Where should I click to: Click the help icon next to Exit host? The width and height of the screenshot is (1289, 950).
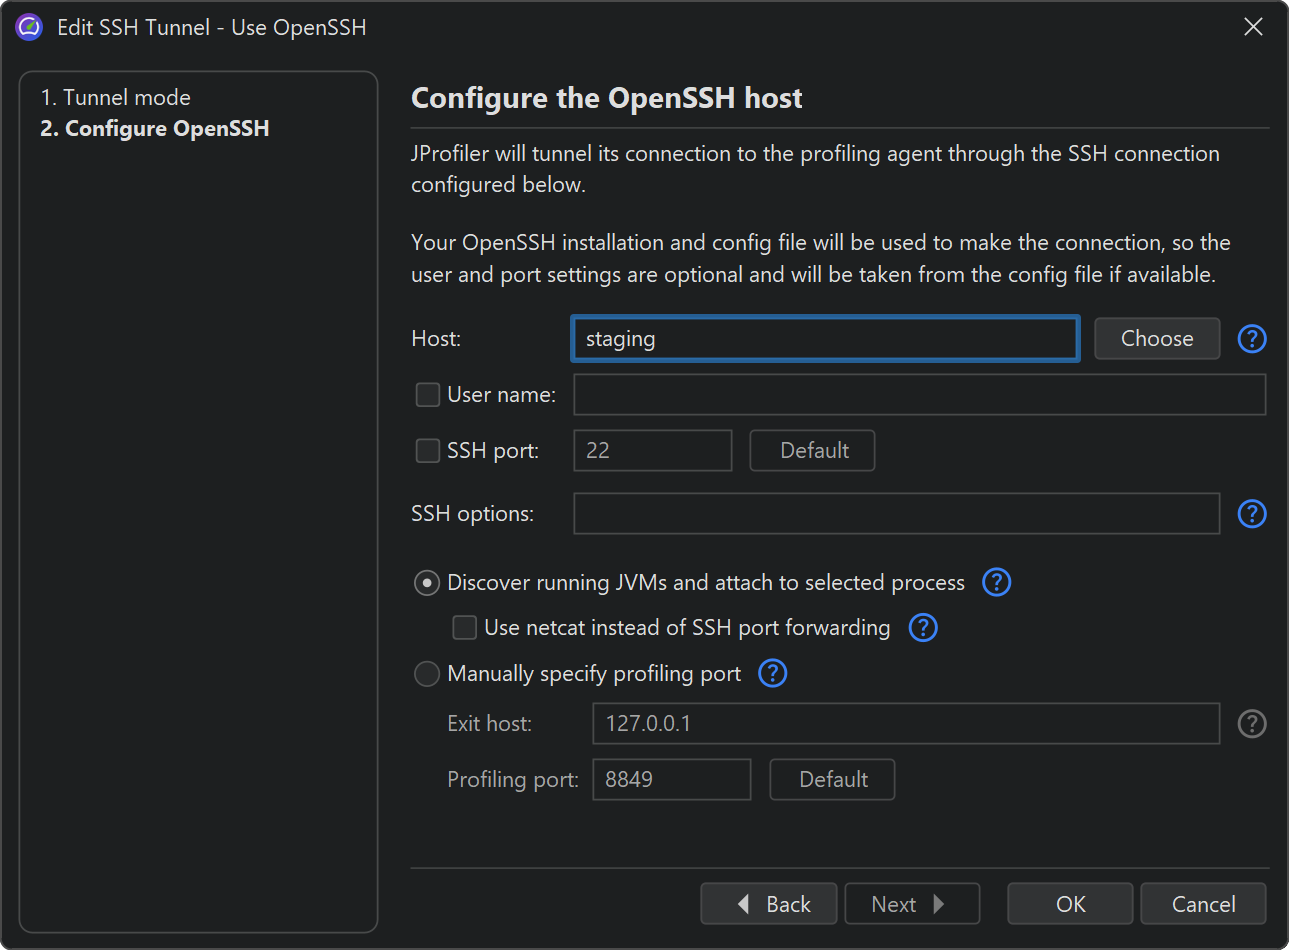click(1252, 724)
